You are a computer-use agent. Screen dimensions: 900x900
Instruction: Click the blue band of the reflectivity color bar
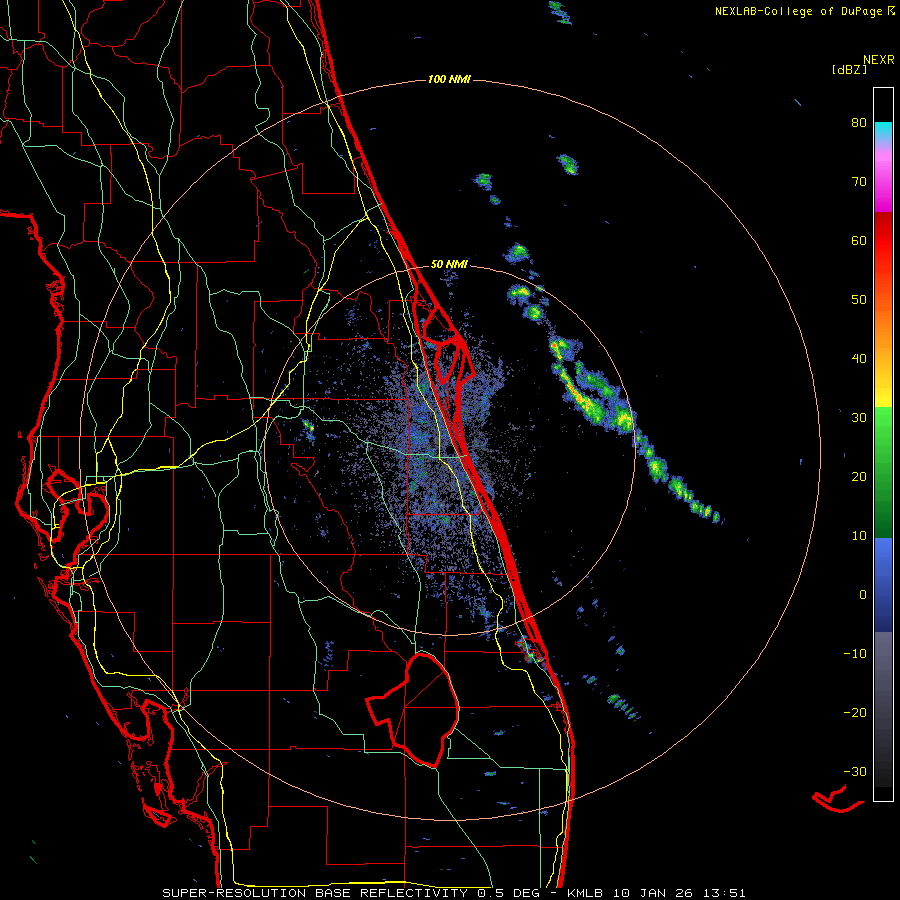tap(883, 584)
